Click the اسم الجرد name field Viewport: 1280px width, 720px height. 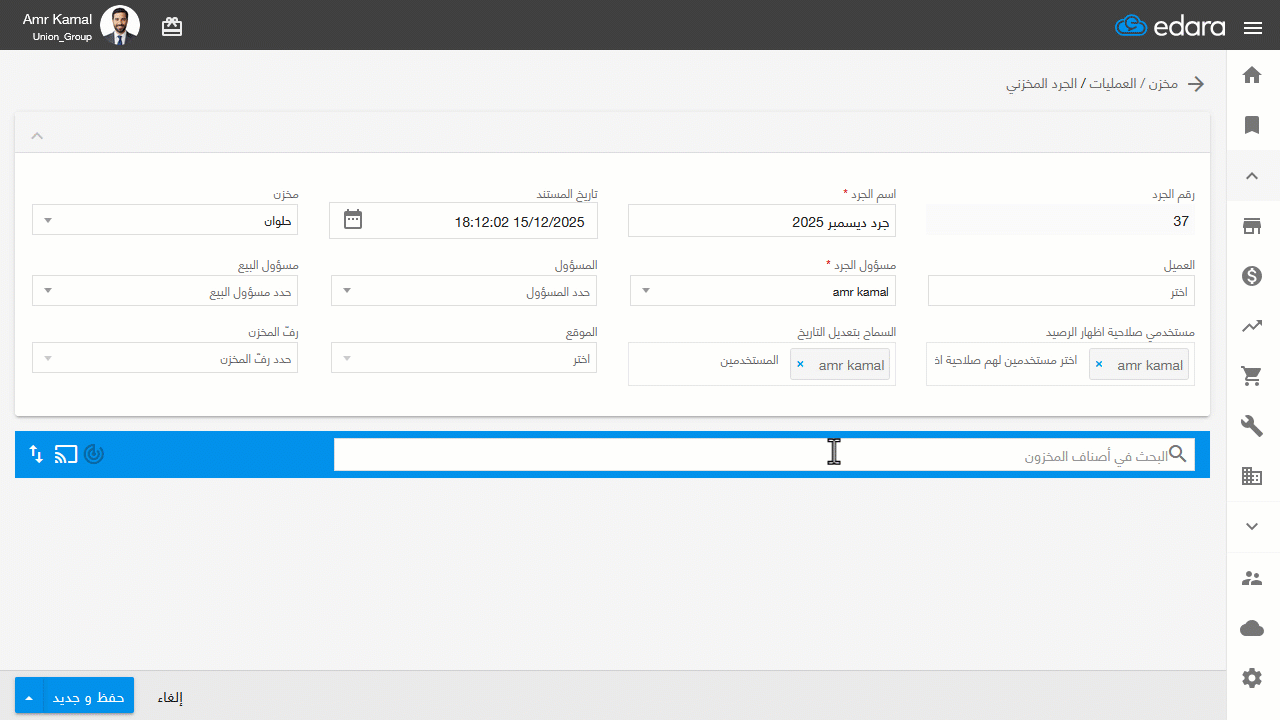pos(762,221)
